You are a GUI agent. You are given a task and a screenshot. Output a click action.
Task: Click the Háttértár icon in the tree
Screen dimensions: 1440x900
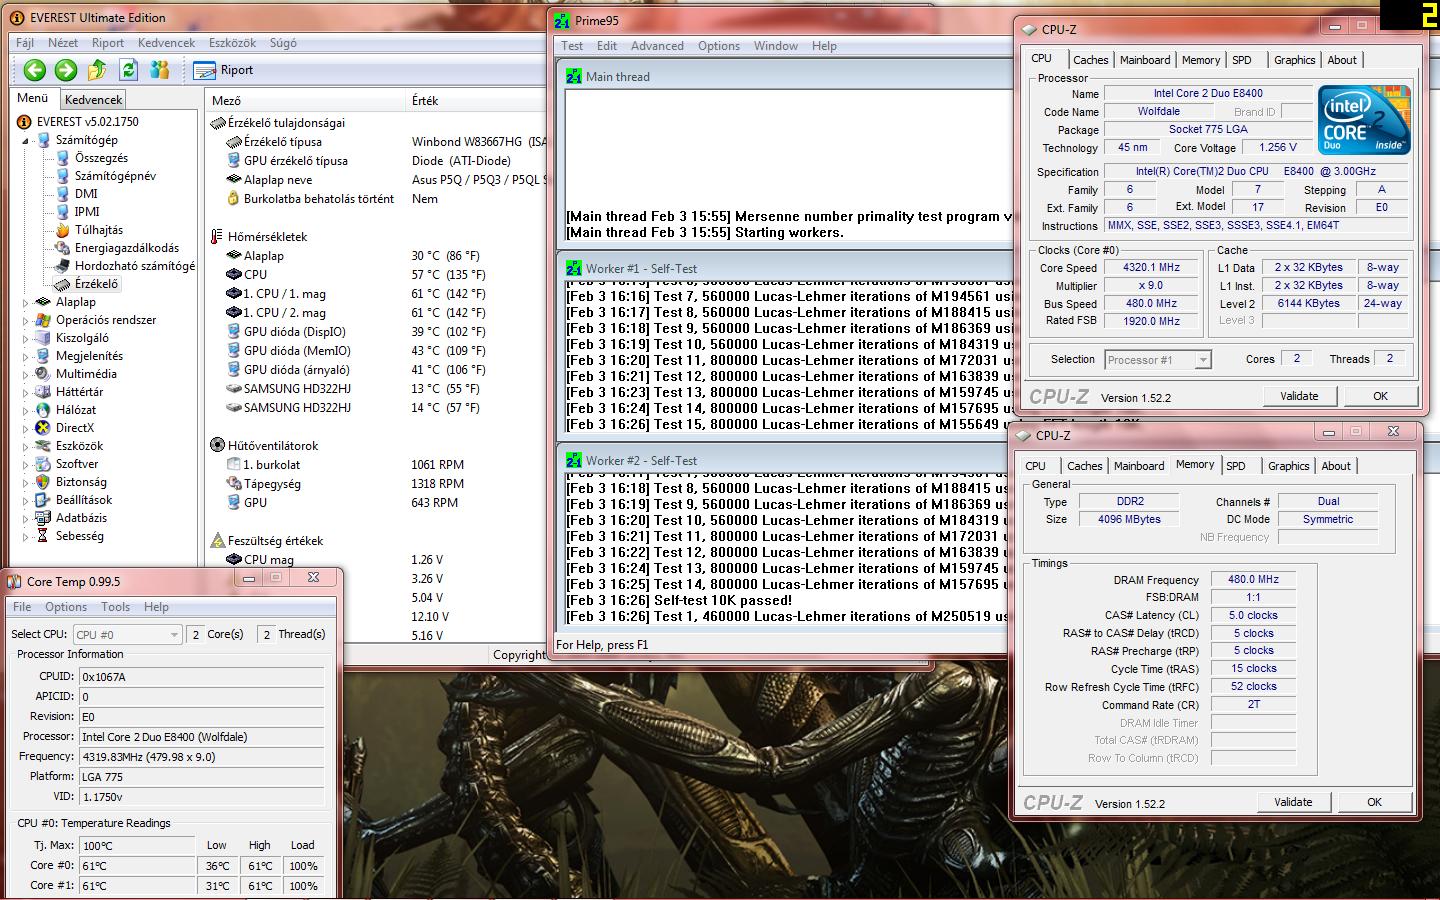click(x=43, y=392)
